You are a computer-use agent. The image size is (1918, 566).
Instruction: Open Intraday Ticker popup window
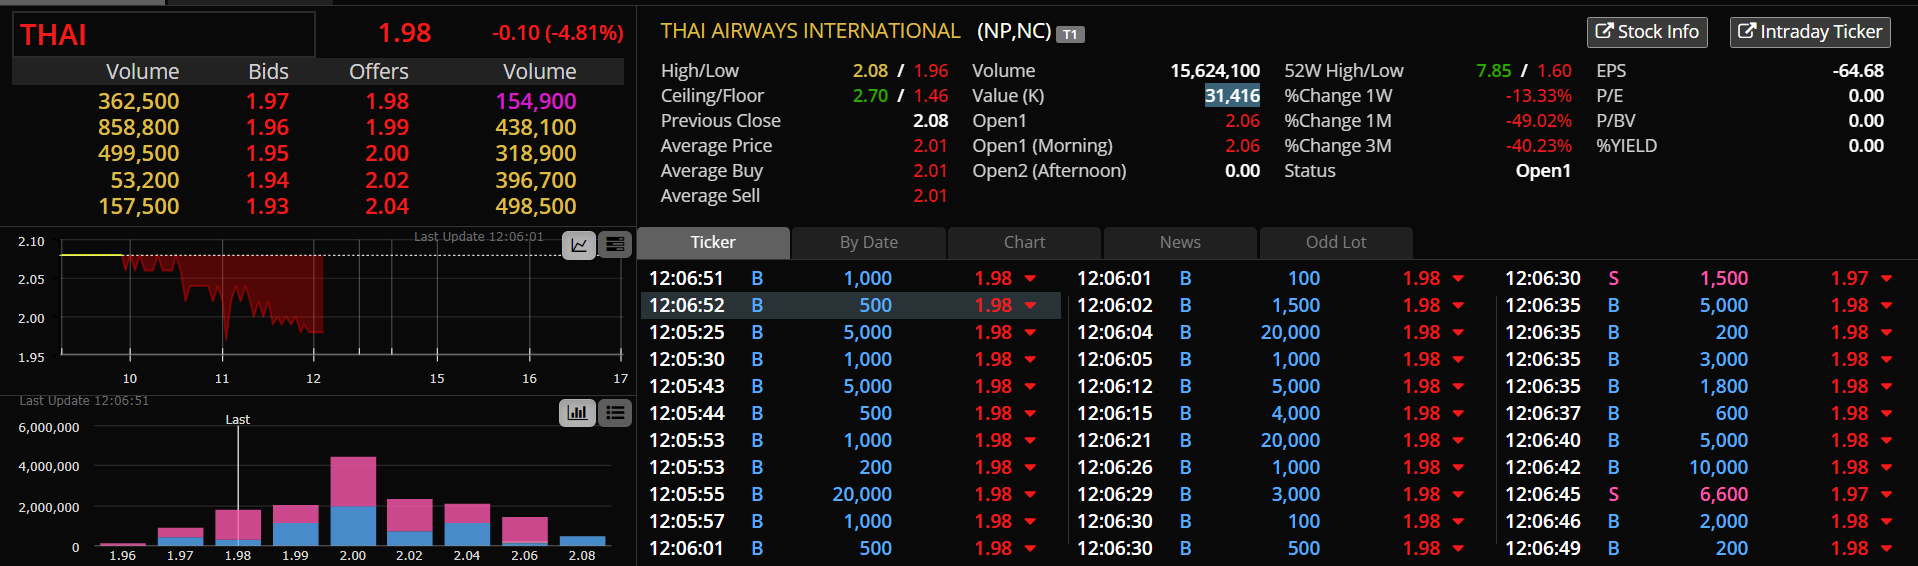pos(1810,32)
